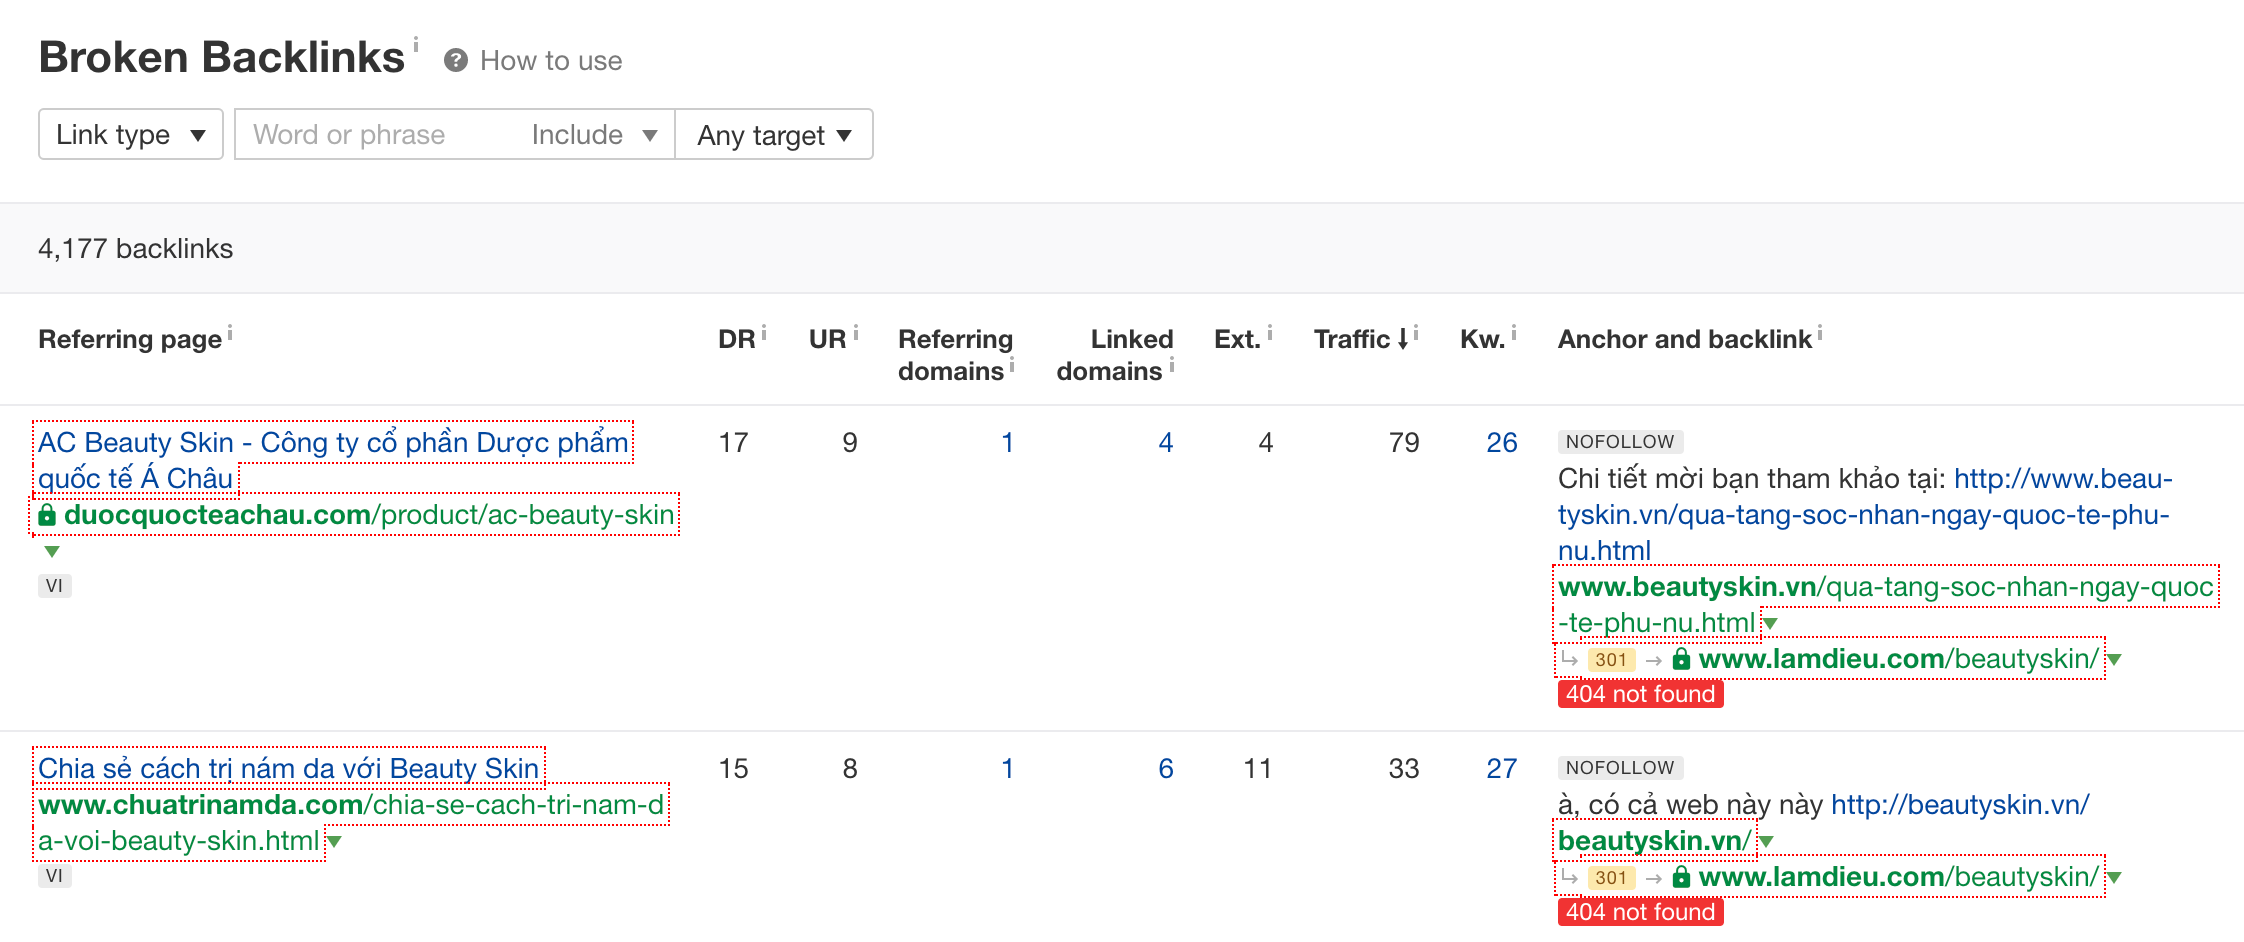Sort by Ext. column header
Viewport: 2244px width, 942px height.
tap(1238, 339)
